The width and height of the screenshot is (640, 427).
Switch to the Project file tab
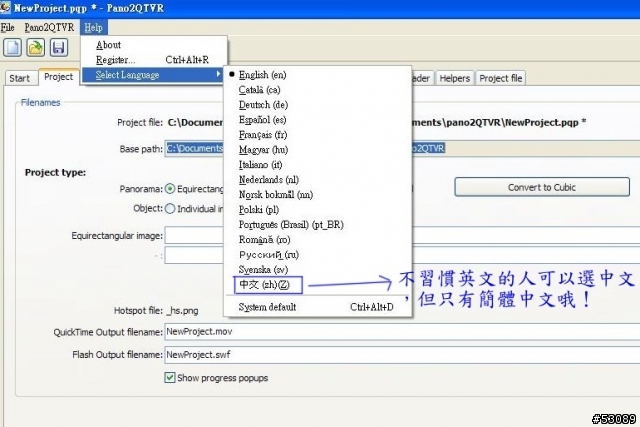pyautogui.click(x=500, y=78)
